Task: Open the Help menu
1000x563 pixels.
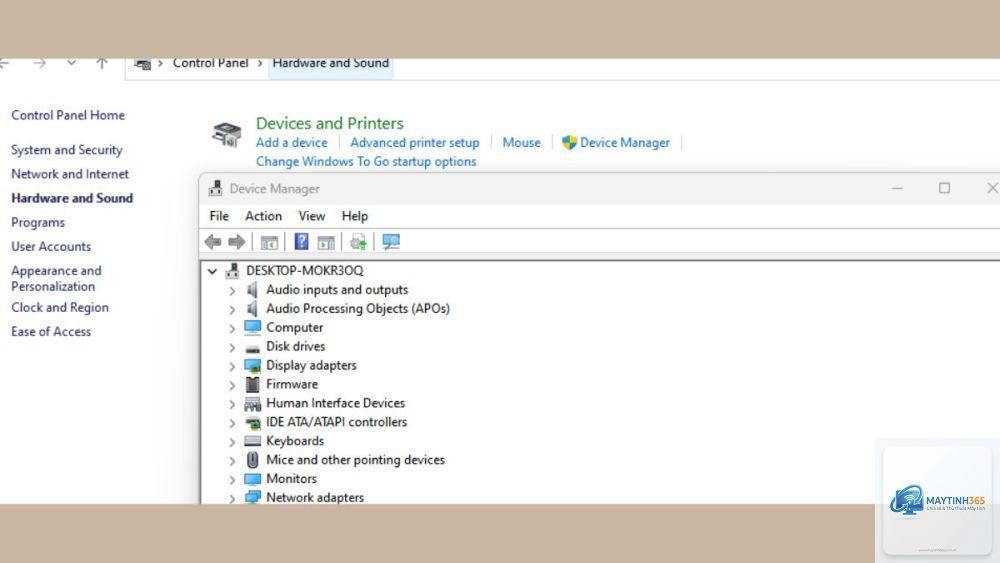Action: (x=355, y=216)
